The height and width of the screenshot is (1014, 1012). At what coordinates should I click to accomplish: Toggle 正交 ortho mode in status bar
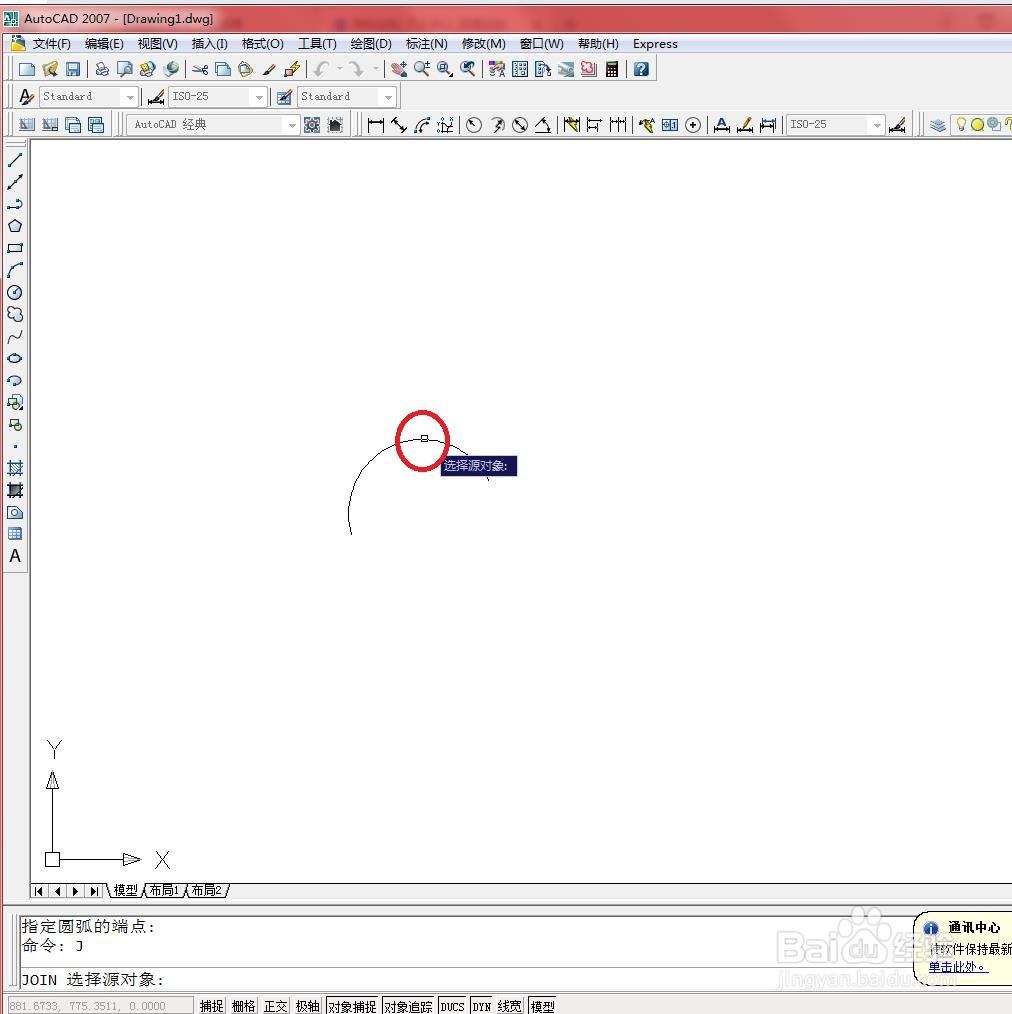tap(275, 1006)
